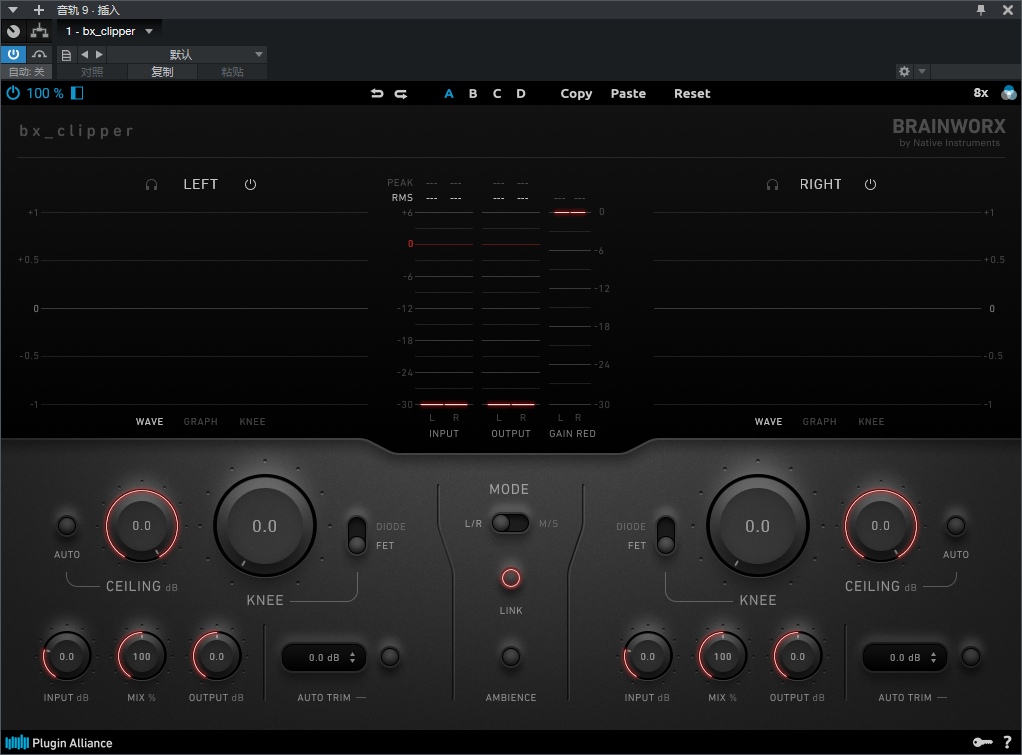
Task: Click right OUTPUT dB knob
Action: [x=797, y=657]
